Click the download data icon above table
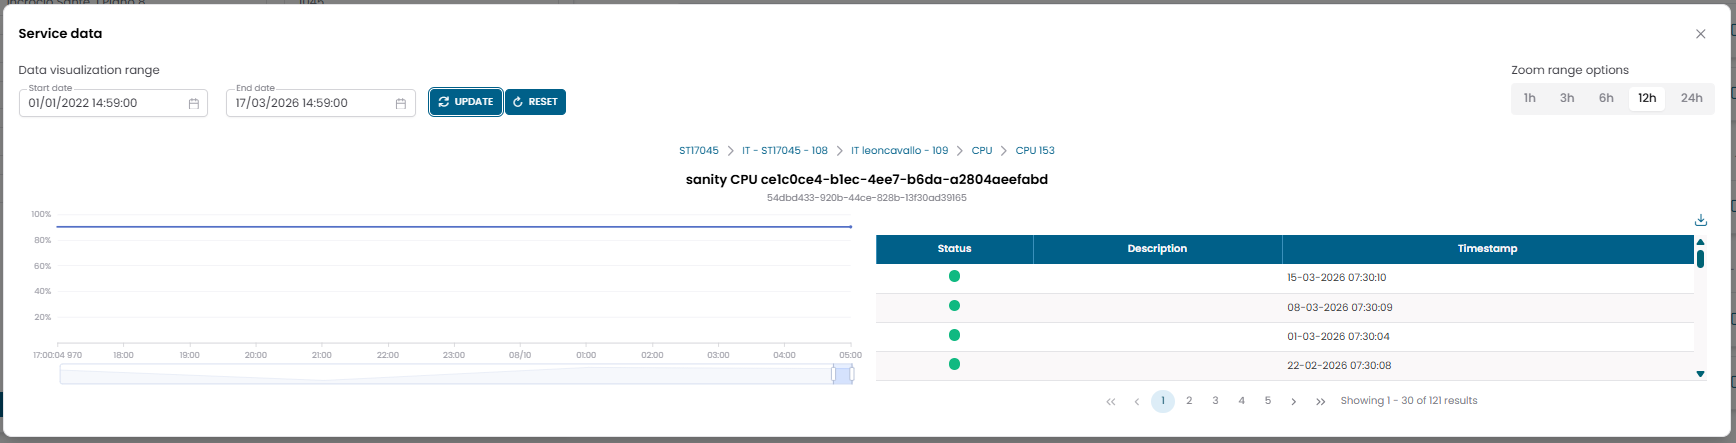 (1700, 220)
